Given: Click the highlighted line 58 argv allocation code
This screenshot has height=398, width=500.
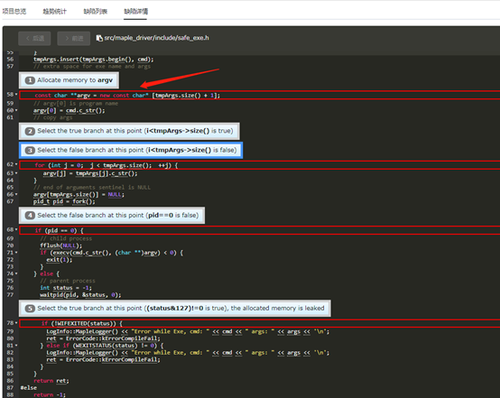Looking at the screenshot, I should point(260,95).
